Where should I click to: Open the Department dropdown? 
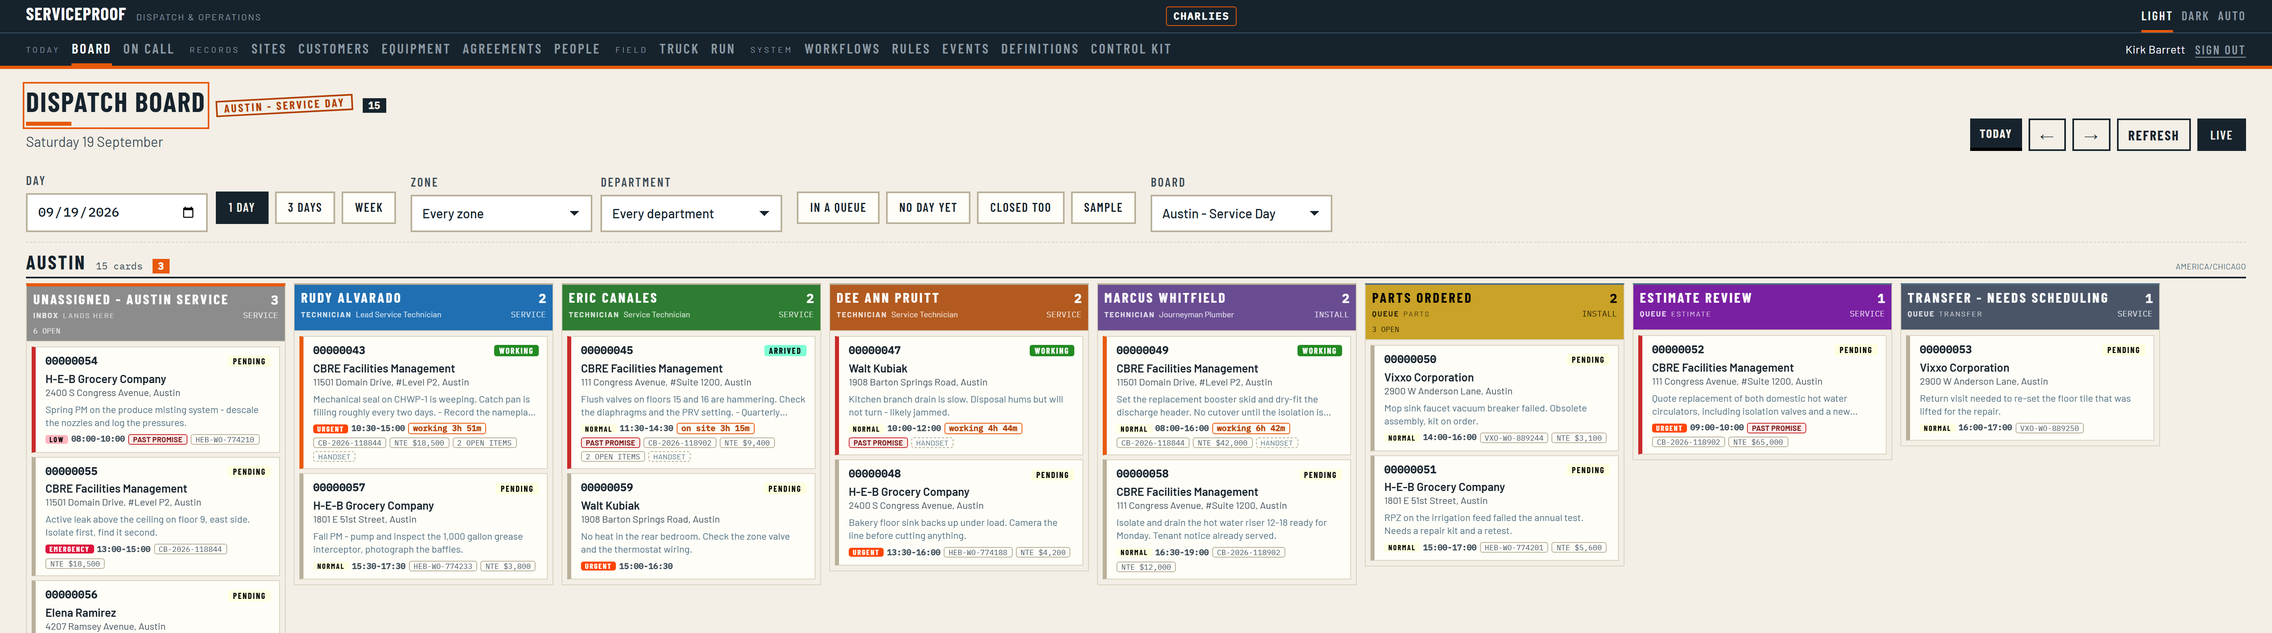[x=690, y=214]
